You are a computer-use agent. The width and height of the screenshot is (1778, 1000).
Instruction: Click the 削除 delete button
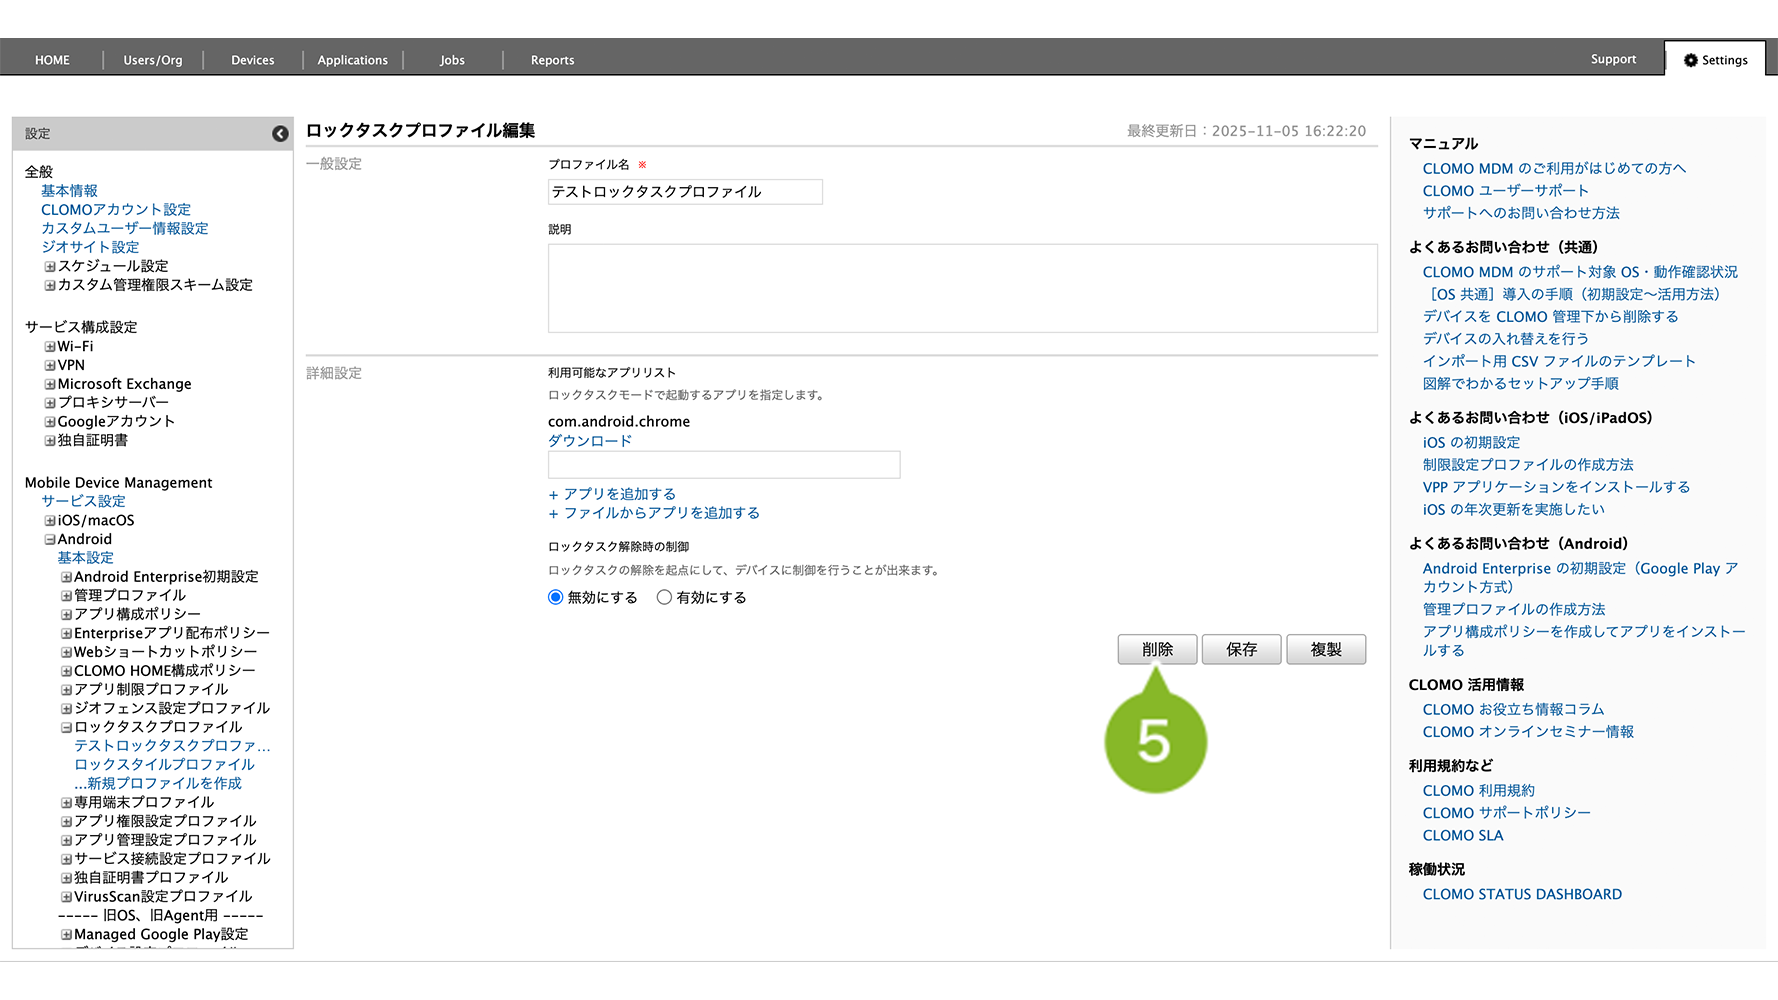click(x=1157, y=649)
